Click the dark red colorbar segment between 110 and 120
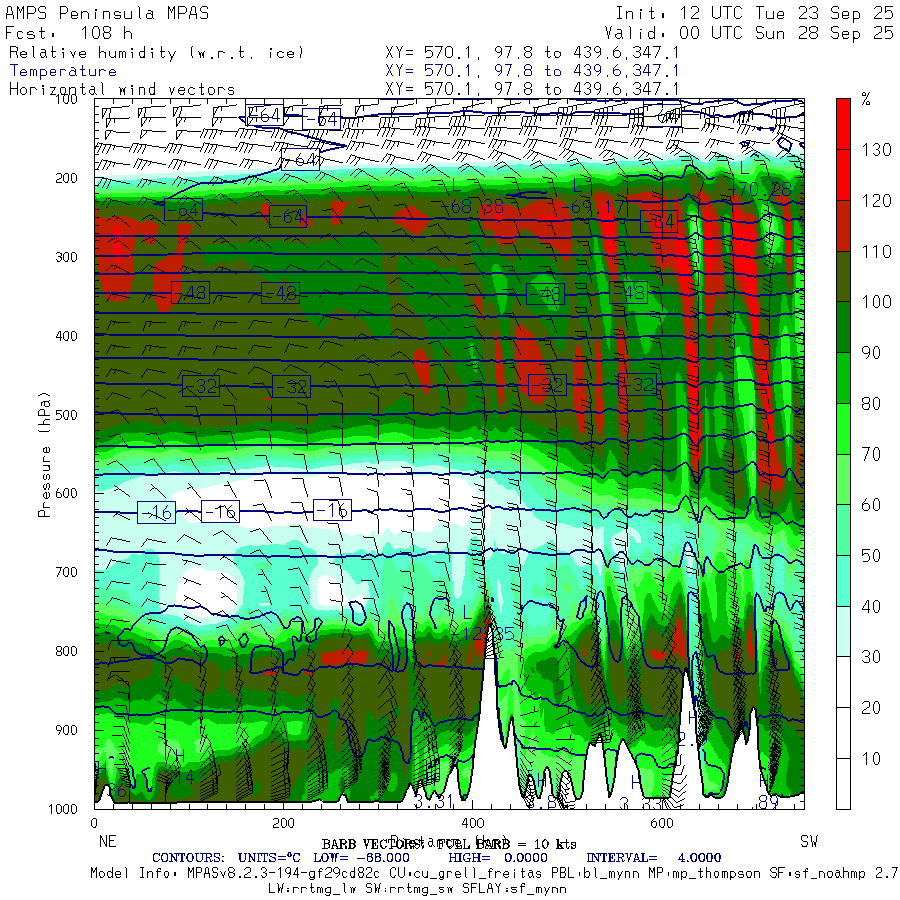900x900 pixels. pos(843,226)
